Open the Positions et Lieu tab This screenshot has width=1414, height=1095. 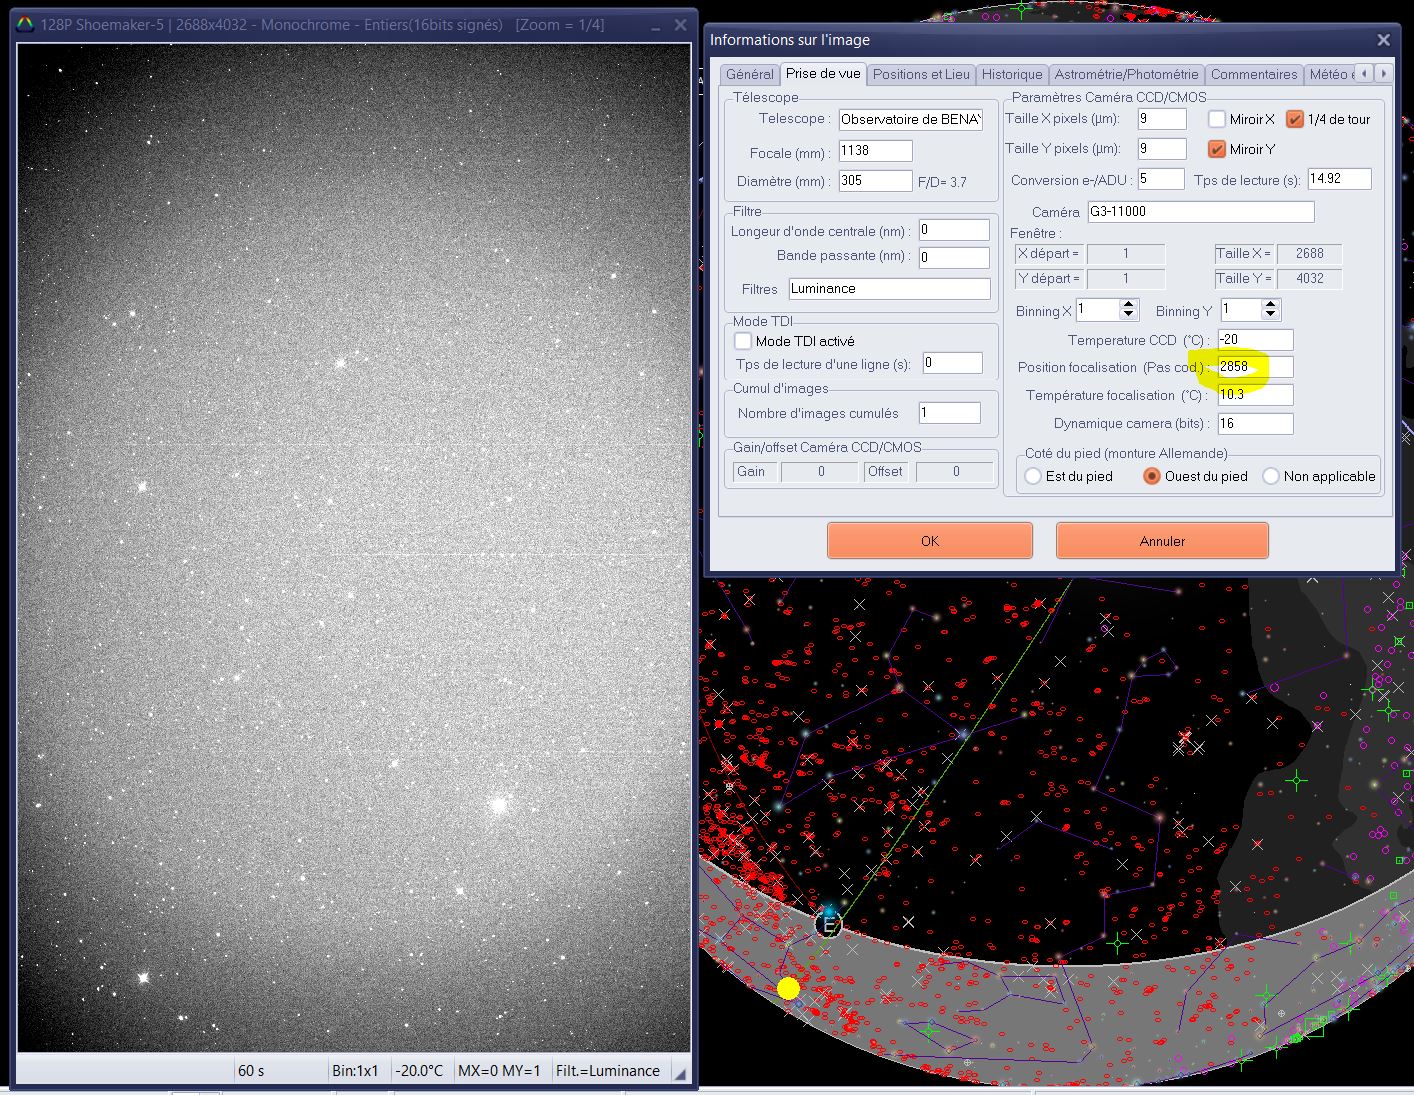[921, 74]
